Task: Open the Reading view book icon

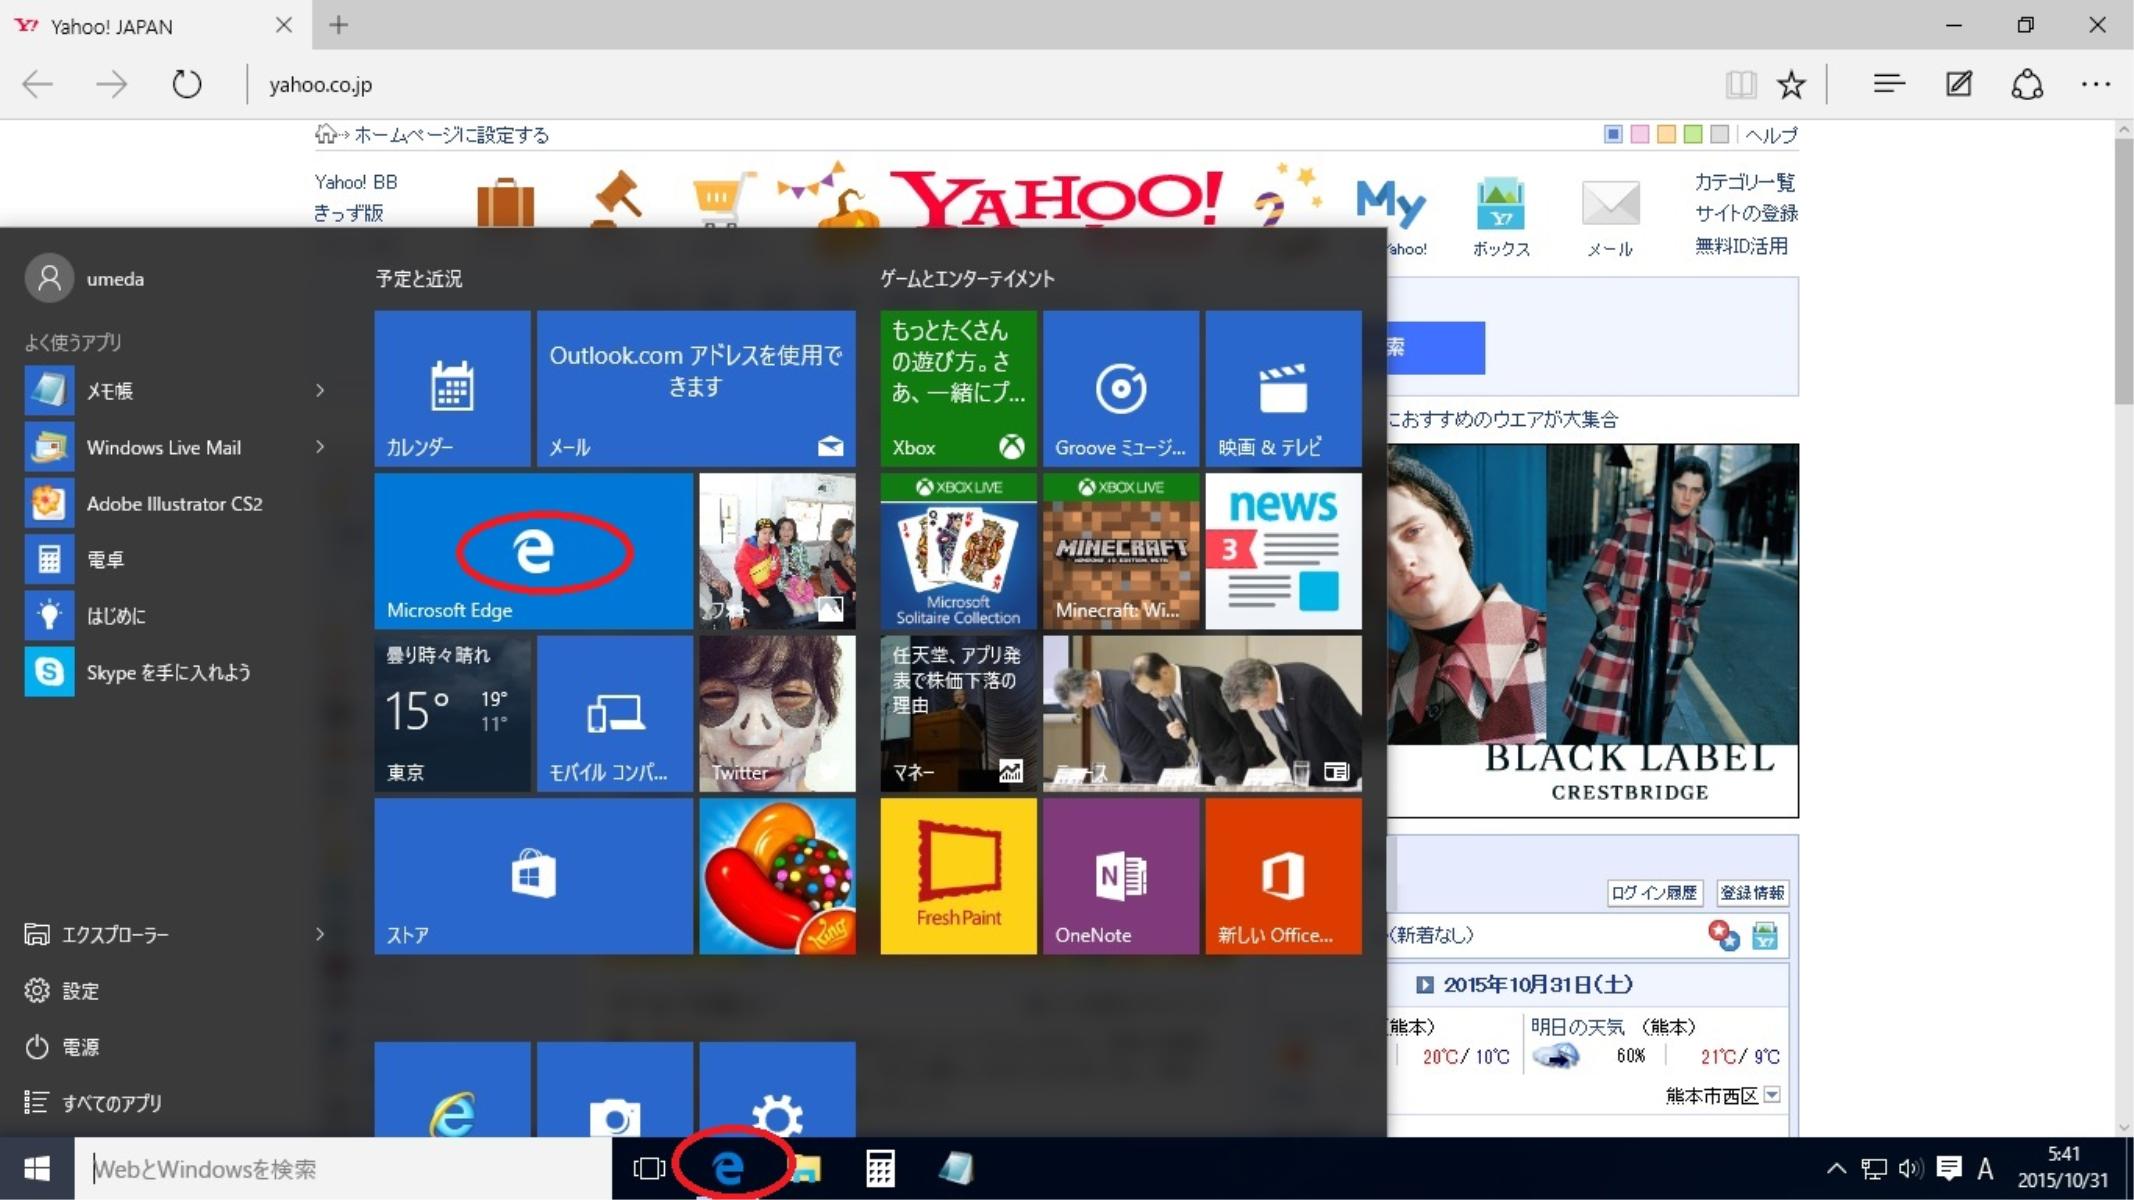Action: click(x=1740, y=84)
